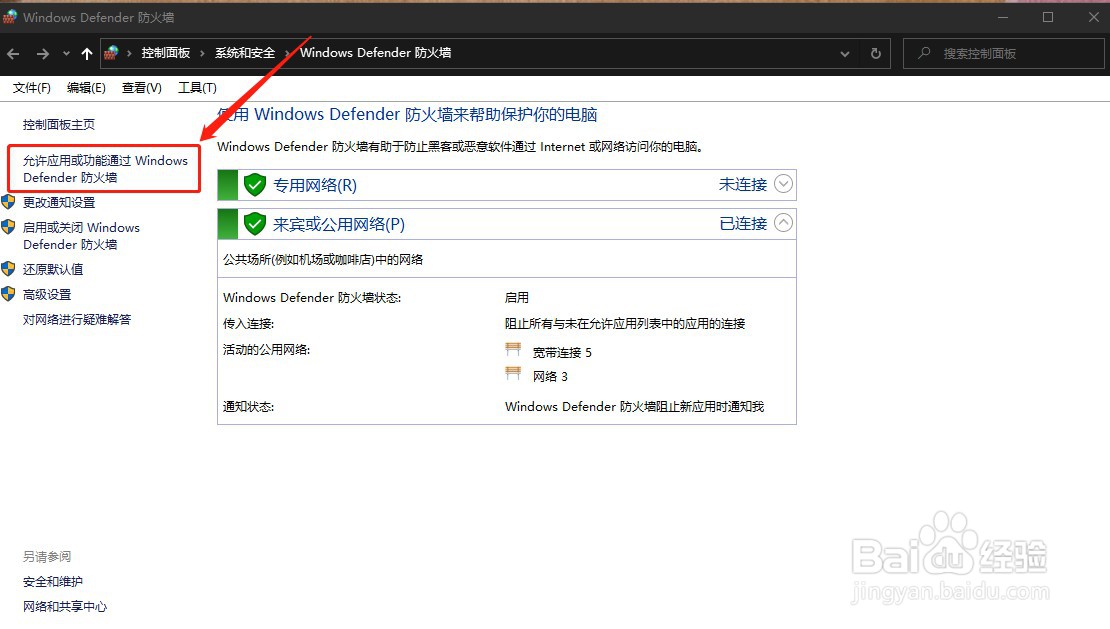Click green shield icon of 专用网络
This screenshot has width=1110, height=629.
(255, 185)
